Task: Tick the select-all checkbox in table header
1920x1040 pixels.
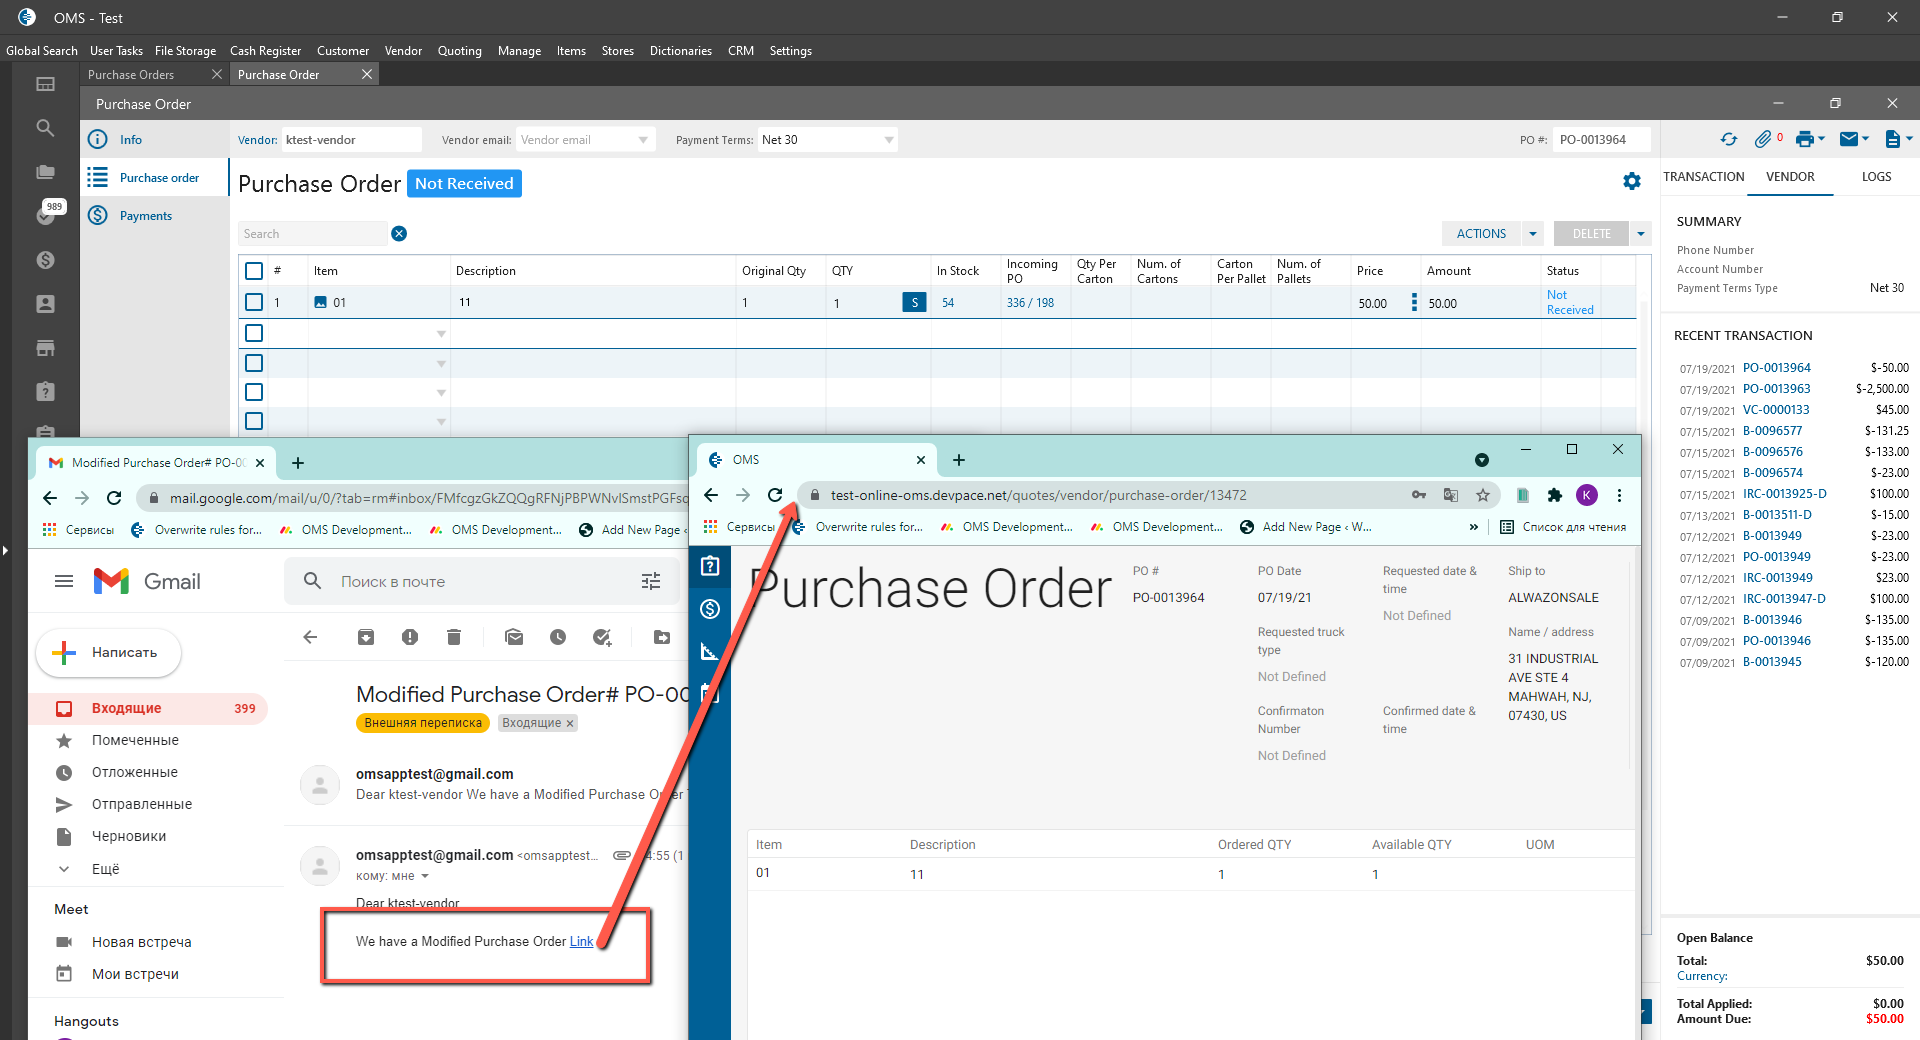Action: point(254,271)
